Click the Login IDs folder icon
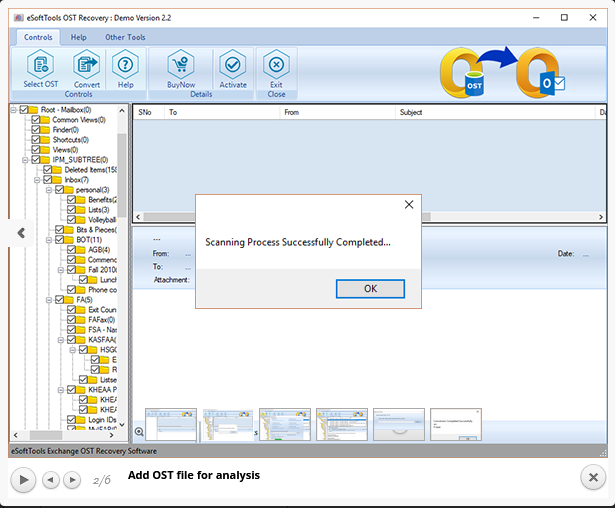 coord(81,420)
